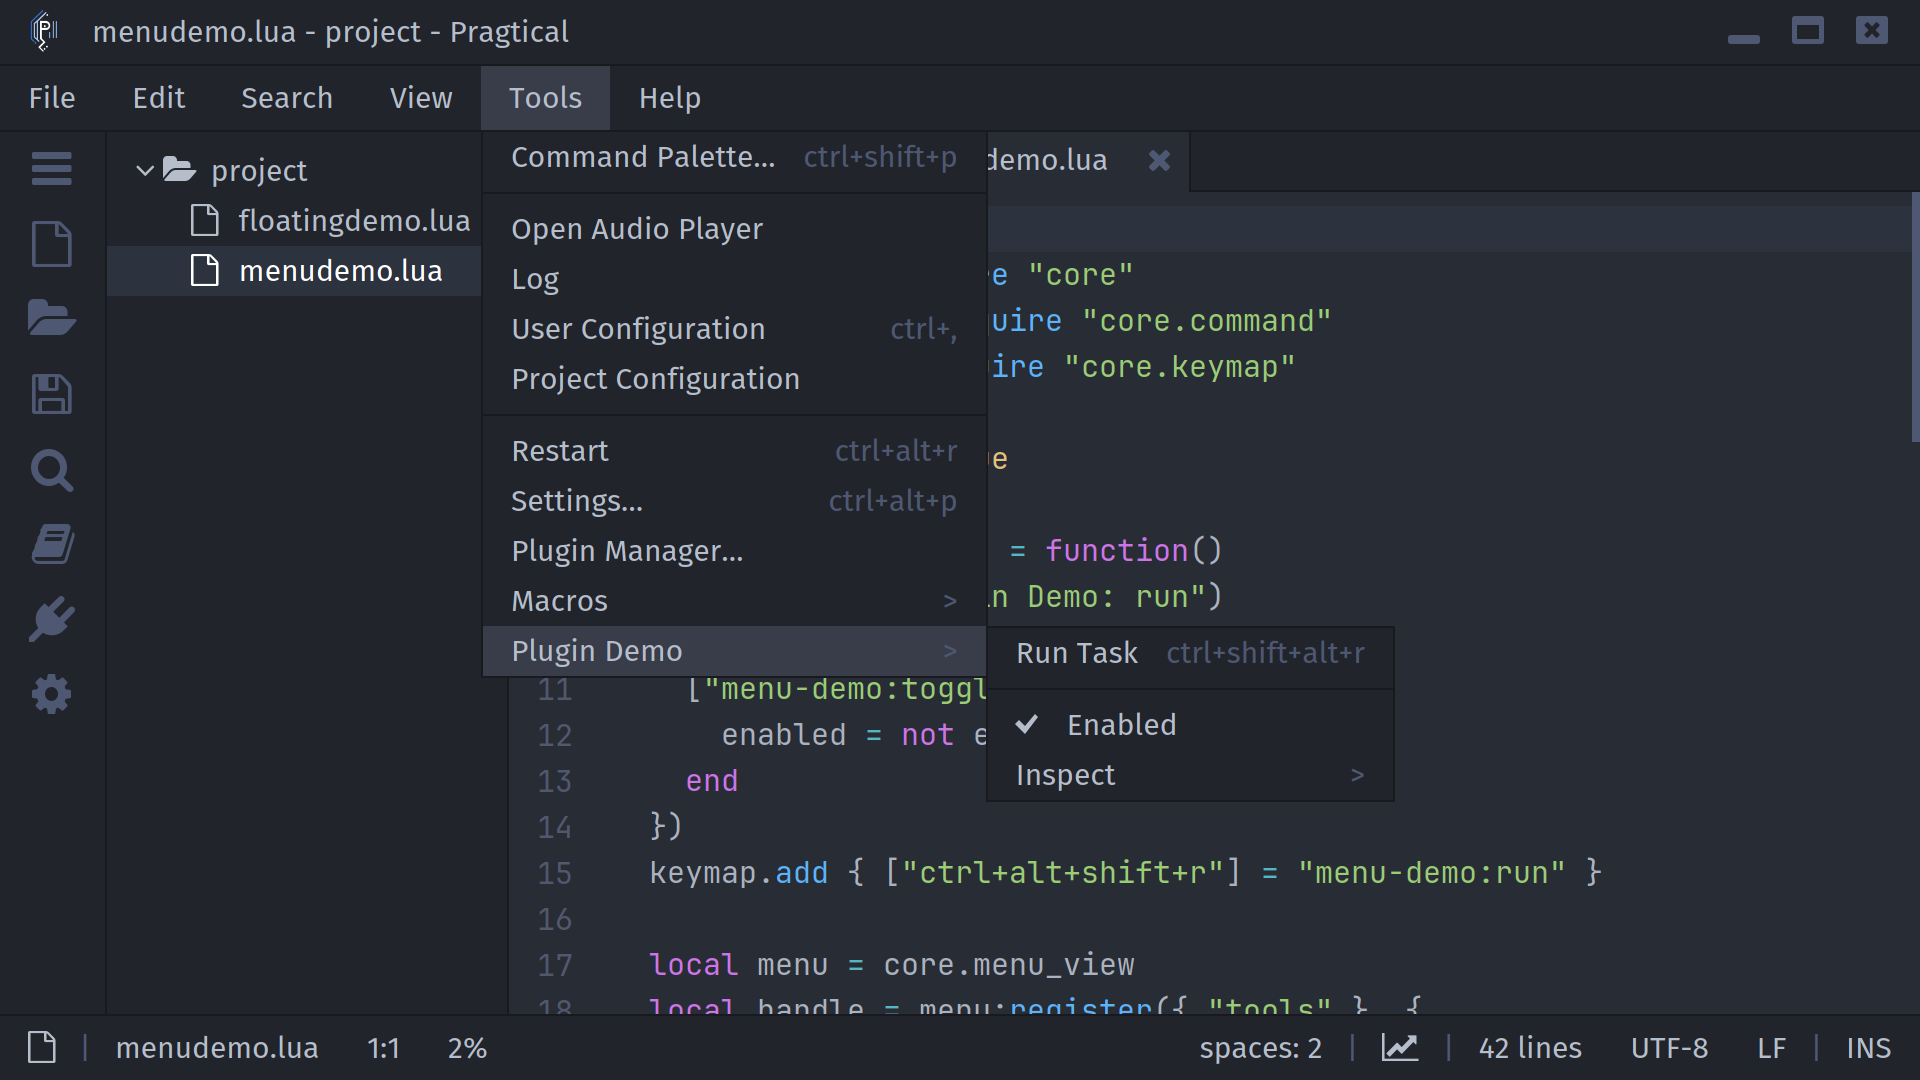Open the Plugin Demo submenu
The height and width of the screenshot is (1080, 1920).
tap(734, 651)
